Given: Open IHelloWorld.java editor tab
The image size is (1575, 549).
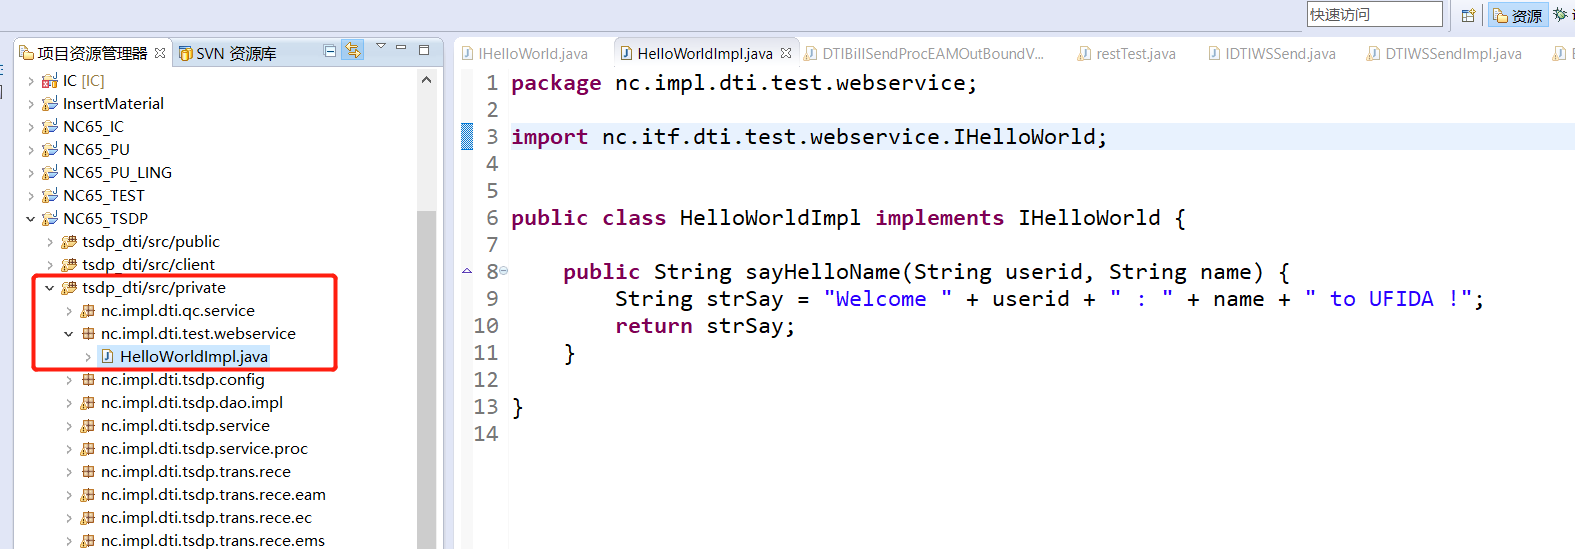Looking at the screenshot, I should 525,54.
